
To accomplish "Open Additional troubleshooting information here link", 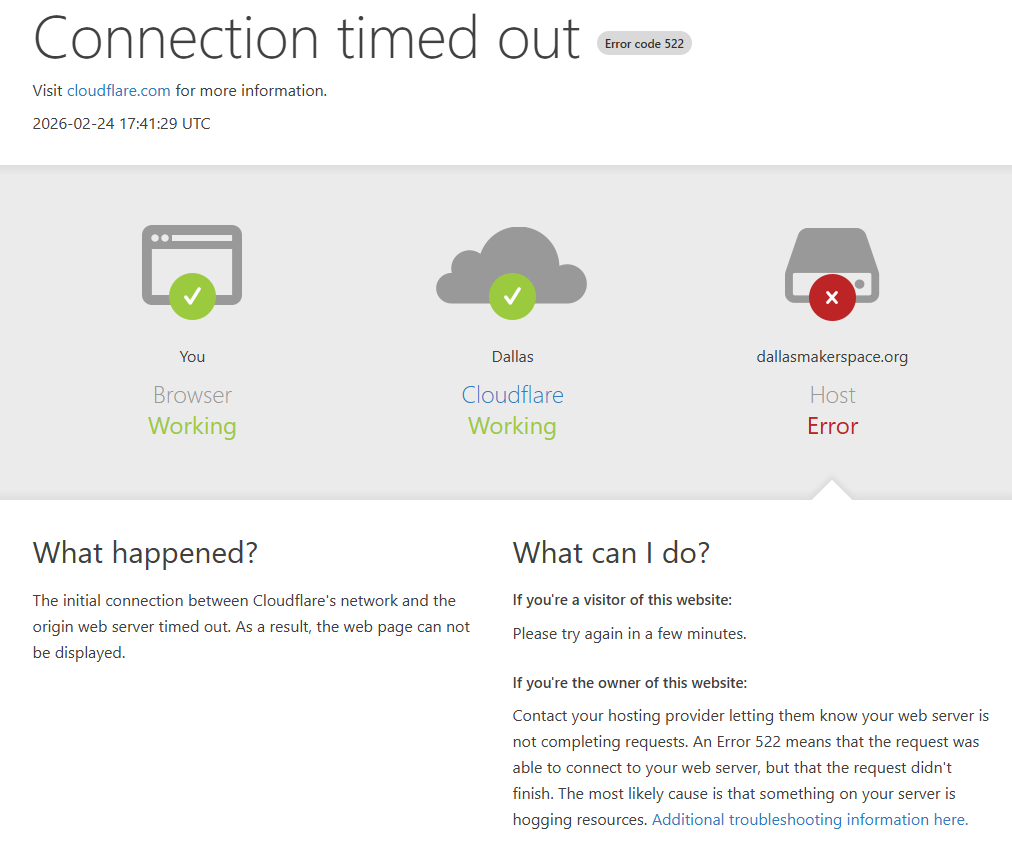I will [x=810, y=819].
